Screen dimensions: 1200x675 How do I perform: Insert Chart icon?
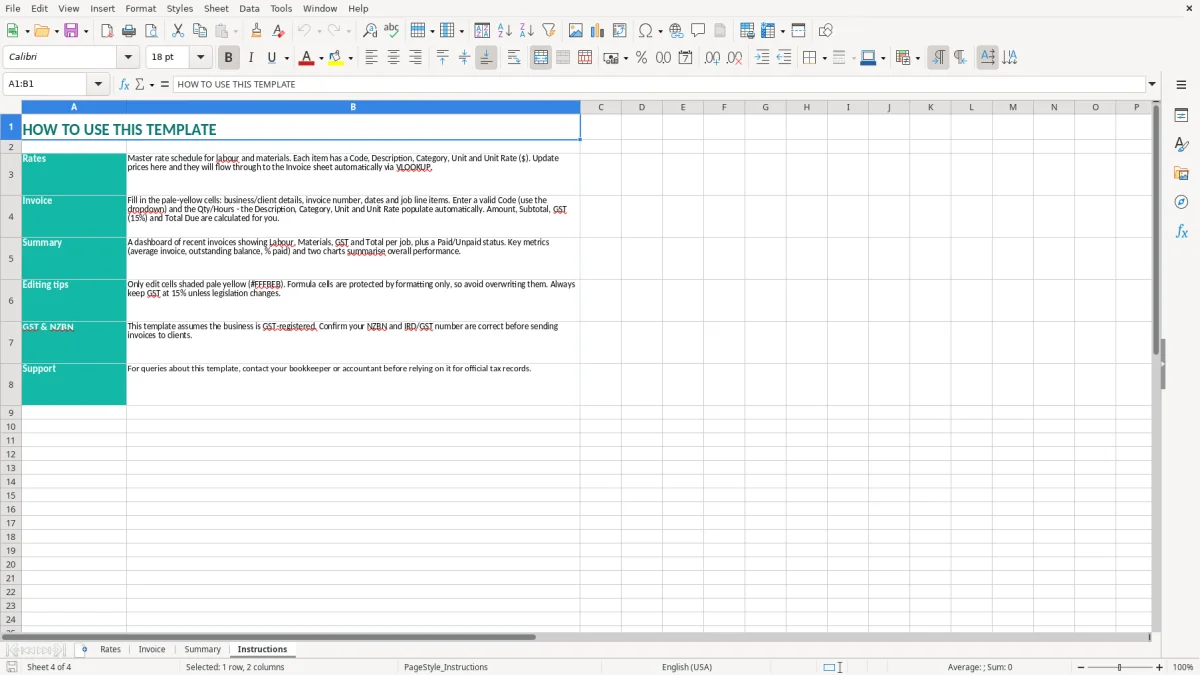pyautogui.click(x=598, y=31)
